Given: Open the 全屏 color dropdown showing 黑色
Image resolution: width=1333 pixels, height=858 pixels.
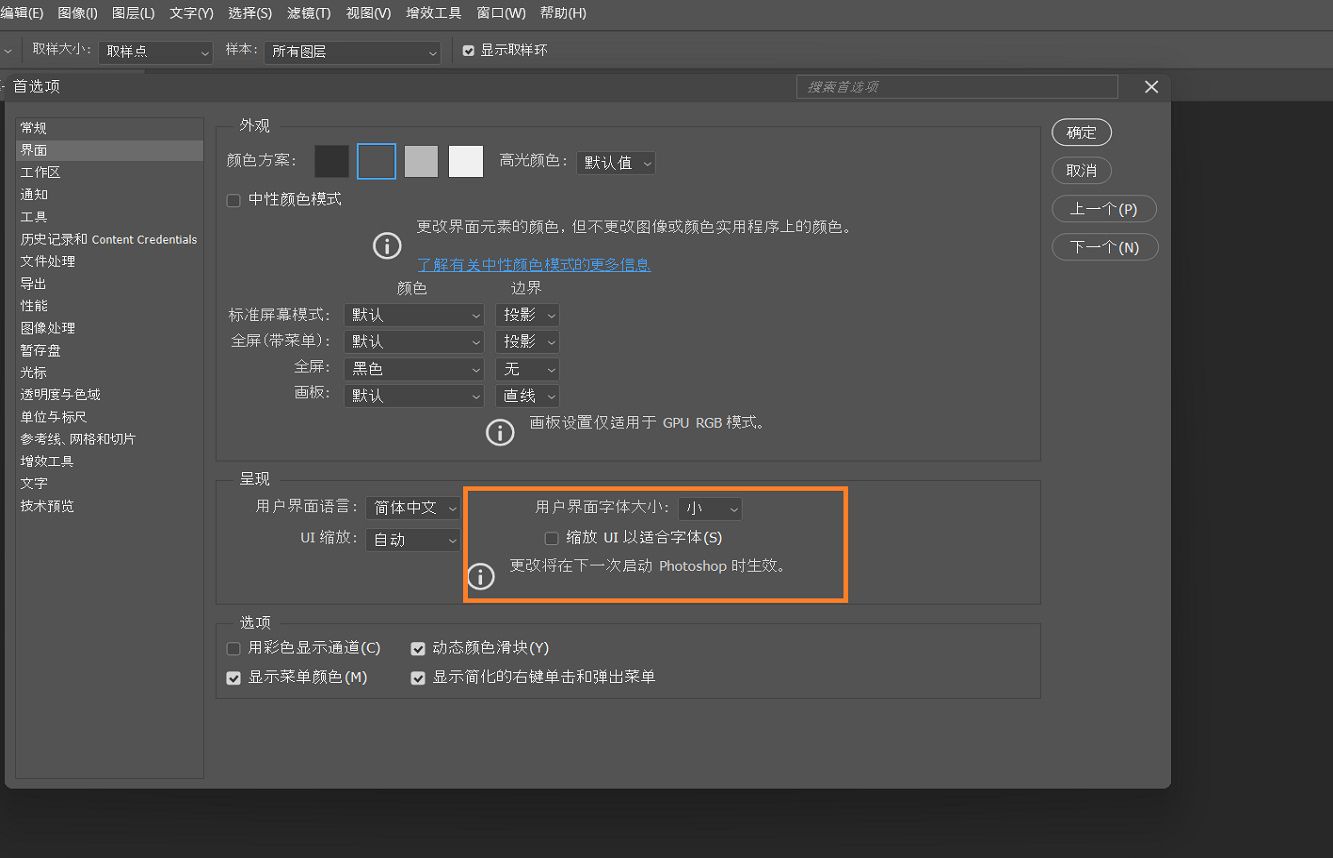Looking at the screenshot, I should (x=414, y=368).
